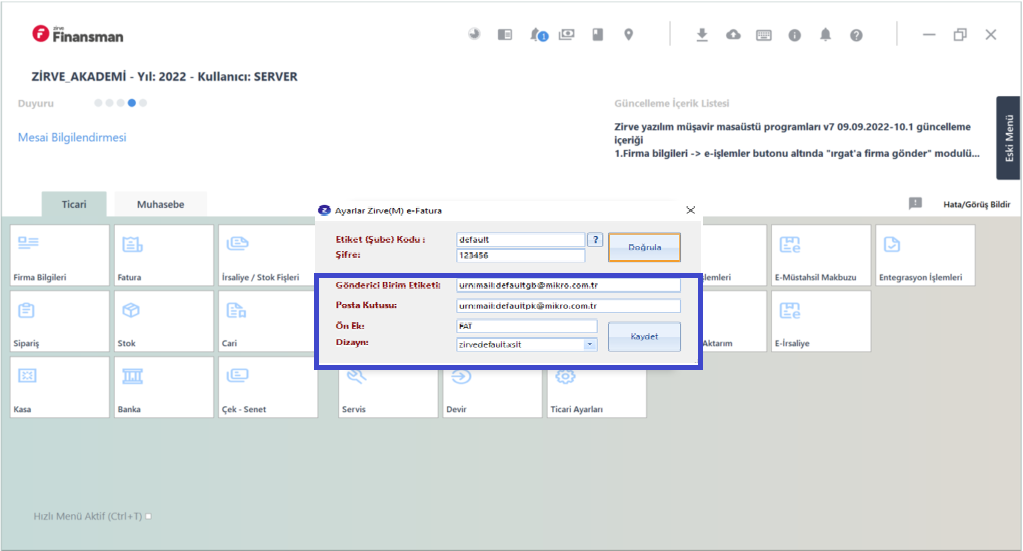Click the Zirve Finansman logo
Screen dimensions: 1023x551
78,35
